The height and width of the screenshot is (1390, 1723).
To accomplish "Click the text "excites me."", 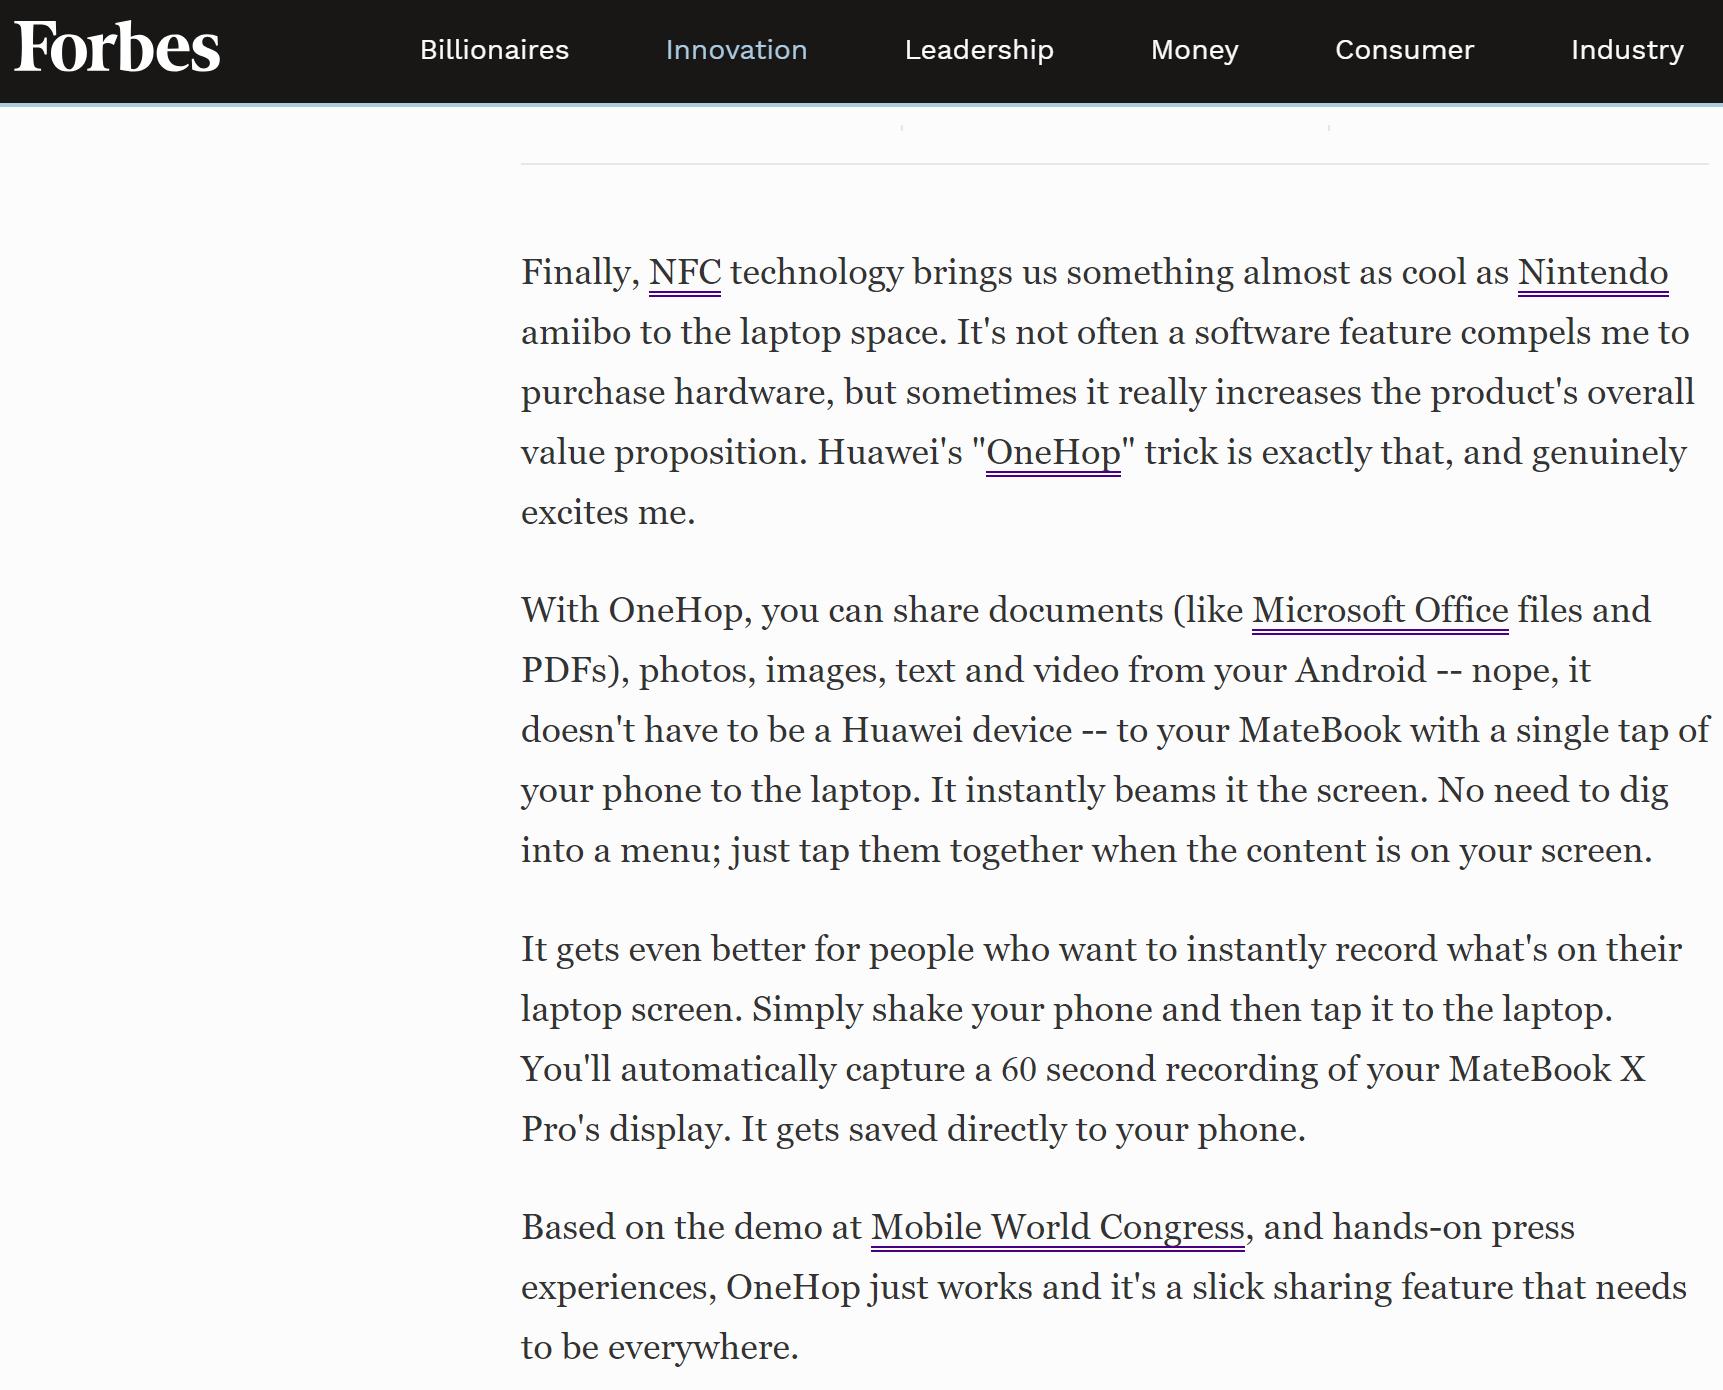I will click(x=608, y=513).
